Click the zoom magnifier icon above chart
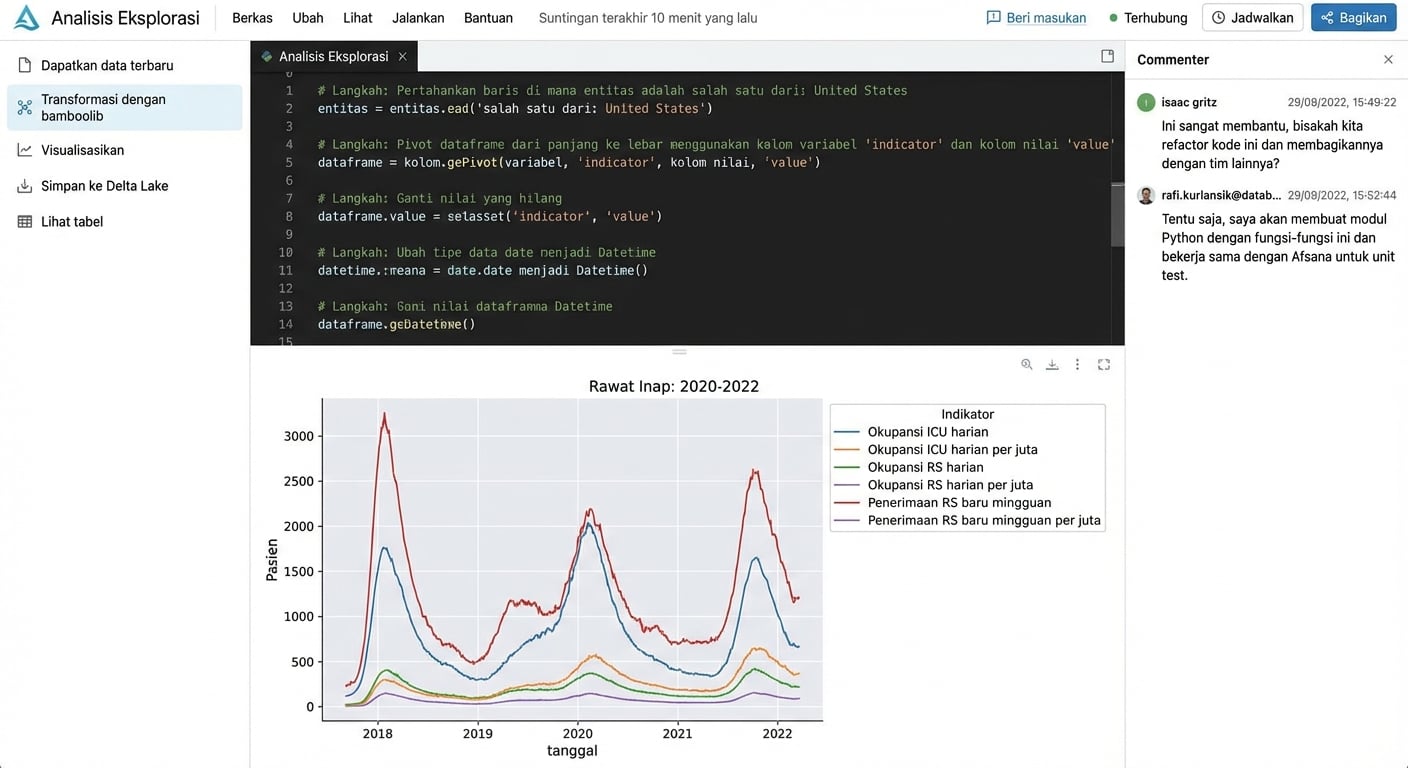This screenshot has width=1408, height=768. (1026, 365)
